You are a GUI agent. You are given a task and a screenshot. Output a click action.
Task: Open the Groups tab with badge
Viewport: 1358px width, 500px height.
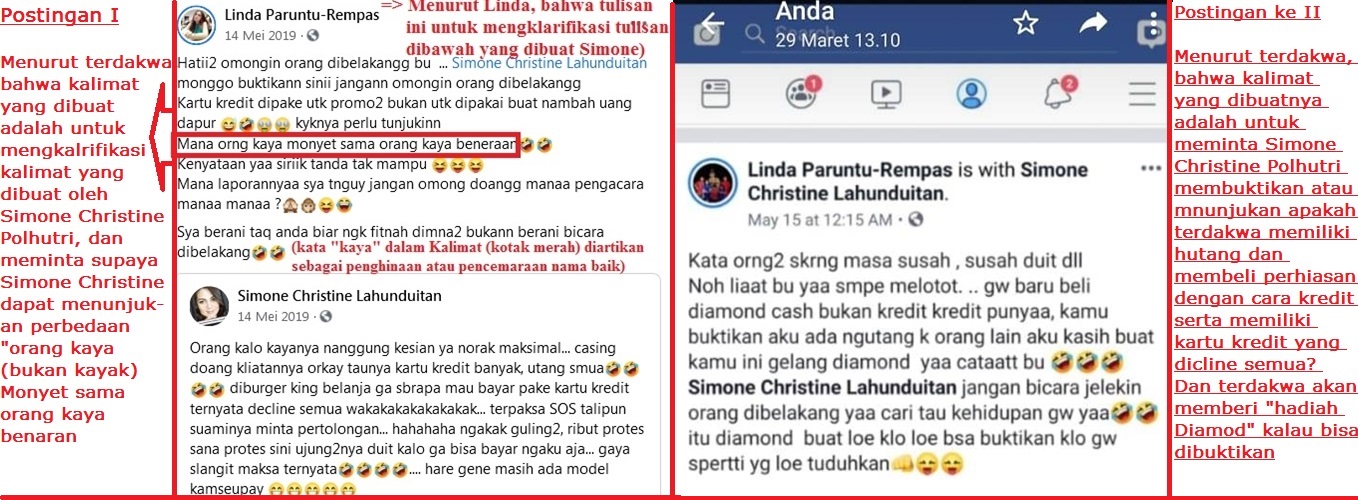[801, 92]
